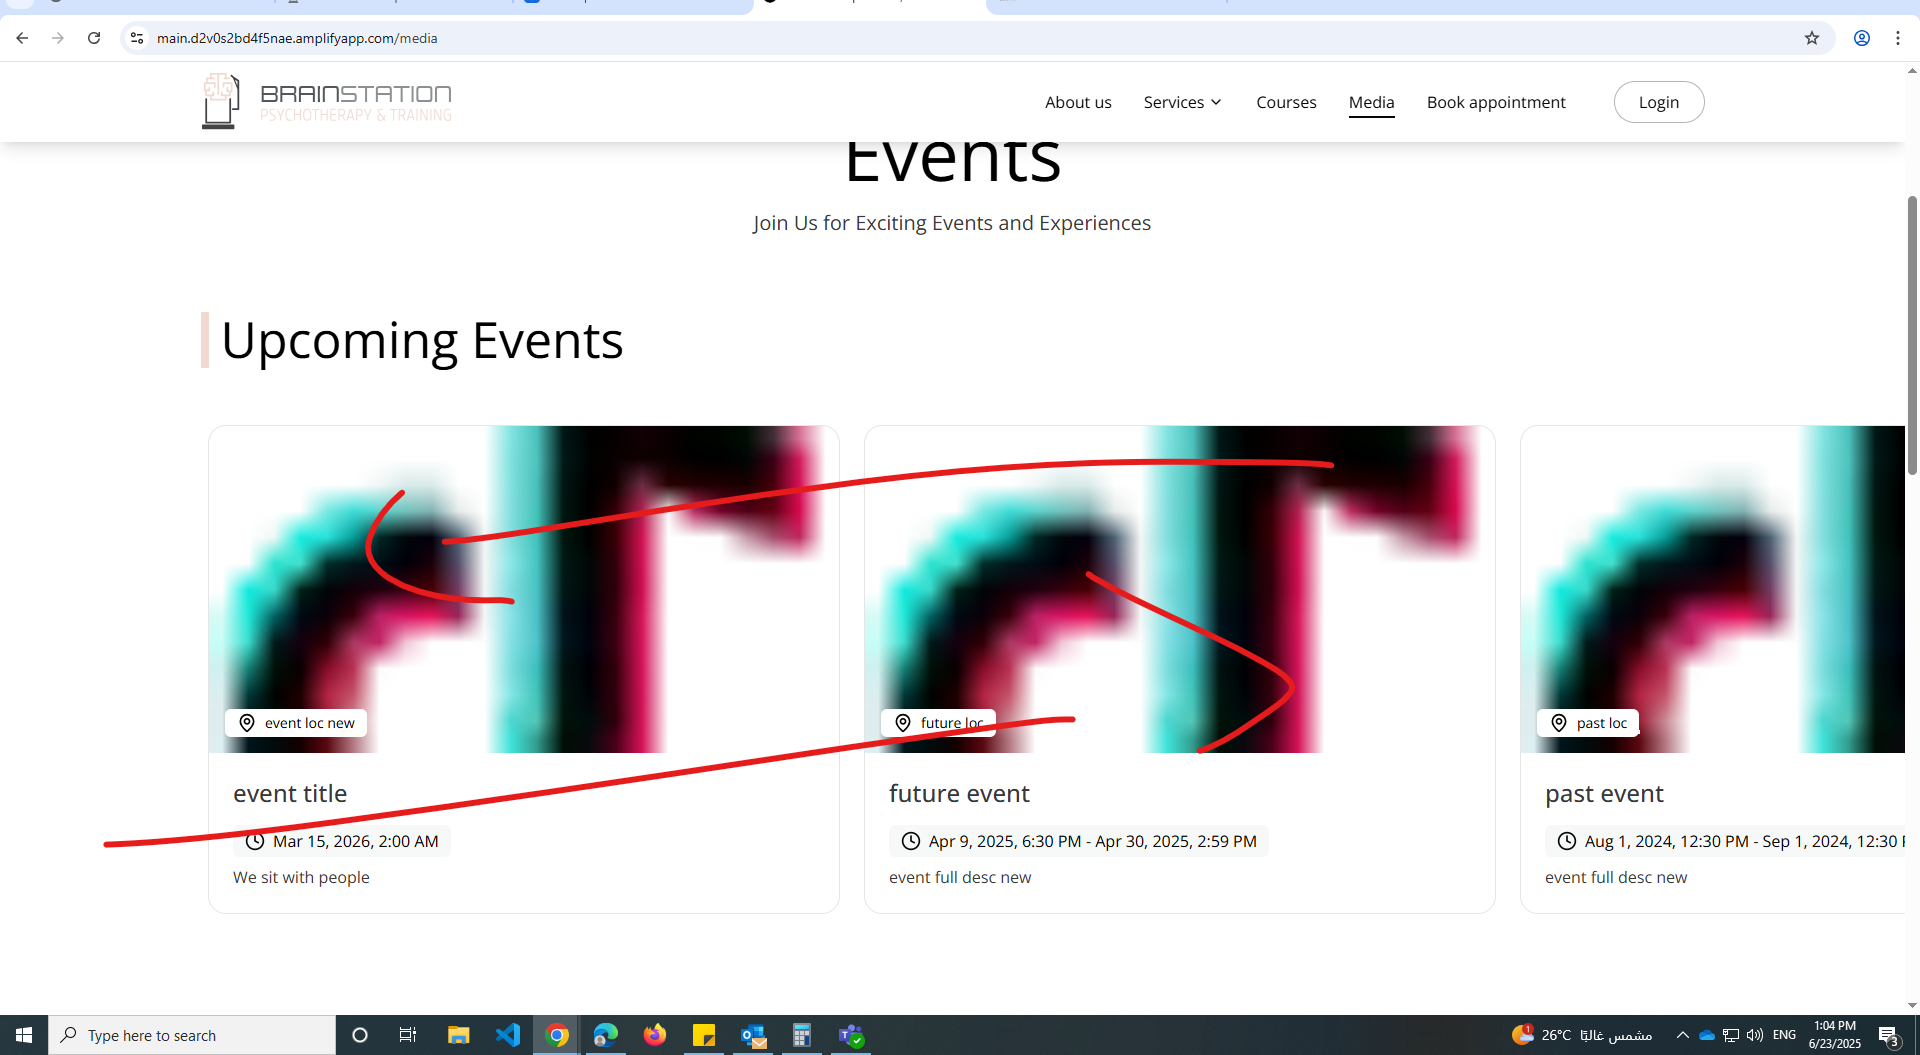The height and width of the screenshot is (1055, 1920).
Task: Expand the Services dropdown menu
Action: click(x=1183, y=102)
